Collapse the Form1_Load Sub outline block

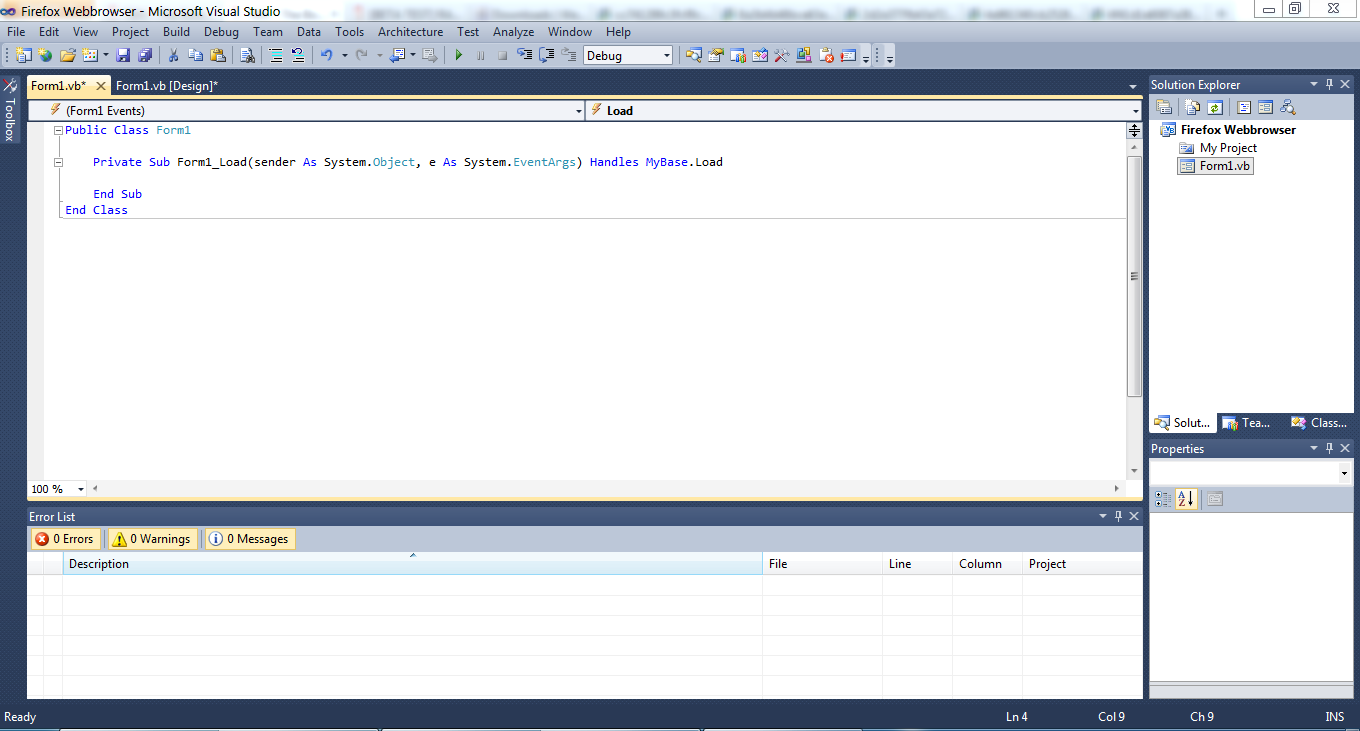coord(57,162)
